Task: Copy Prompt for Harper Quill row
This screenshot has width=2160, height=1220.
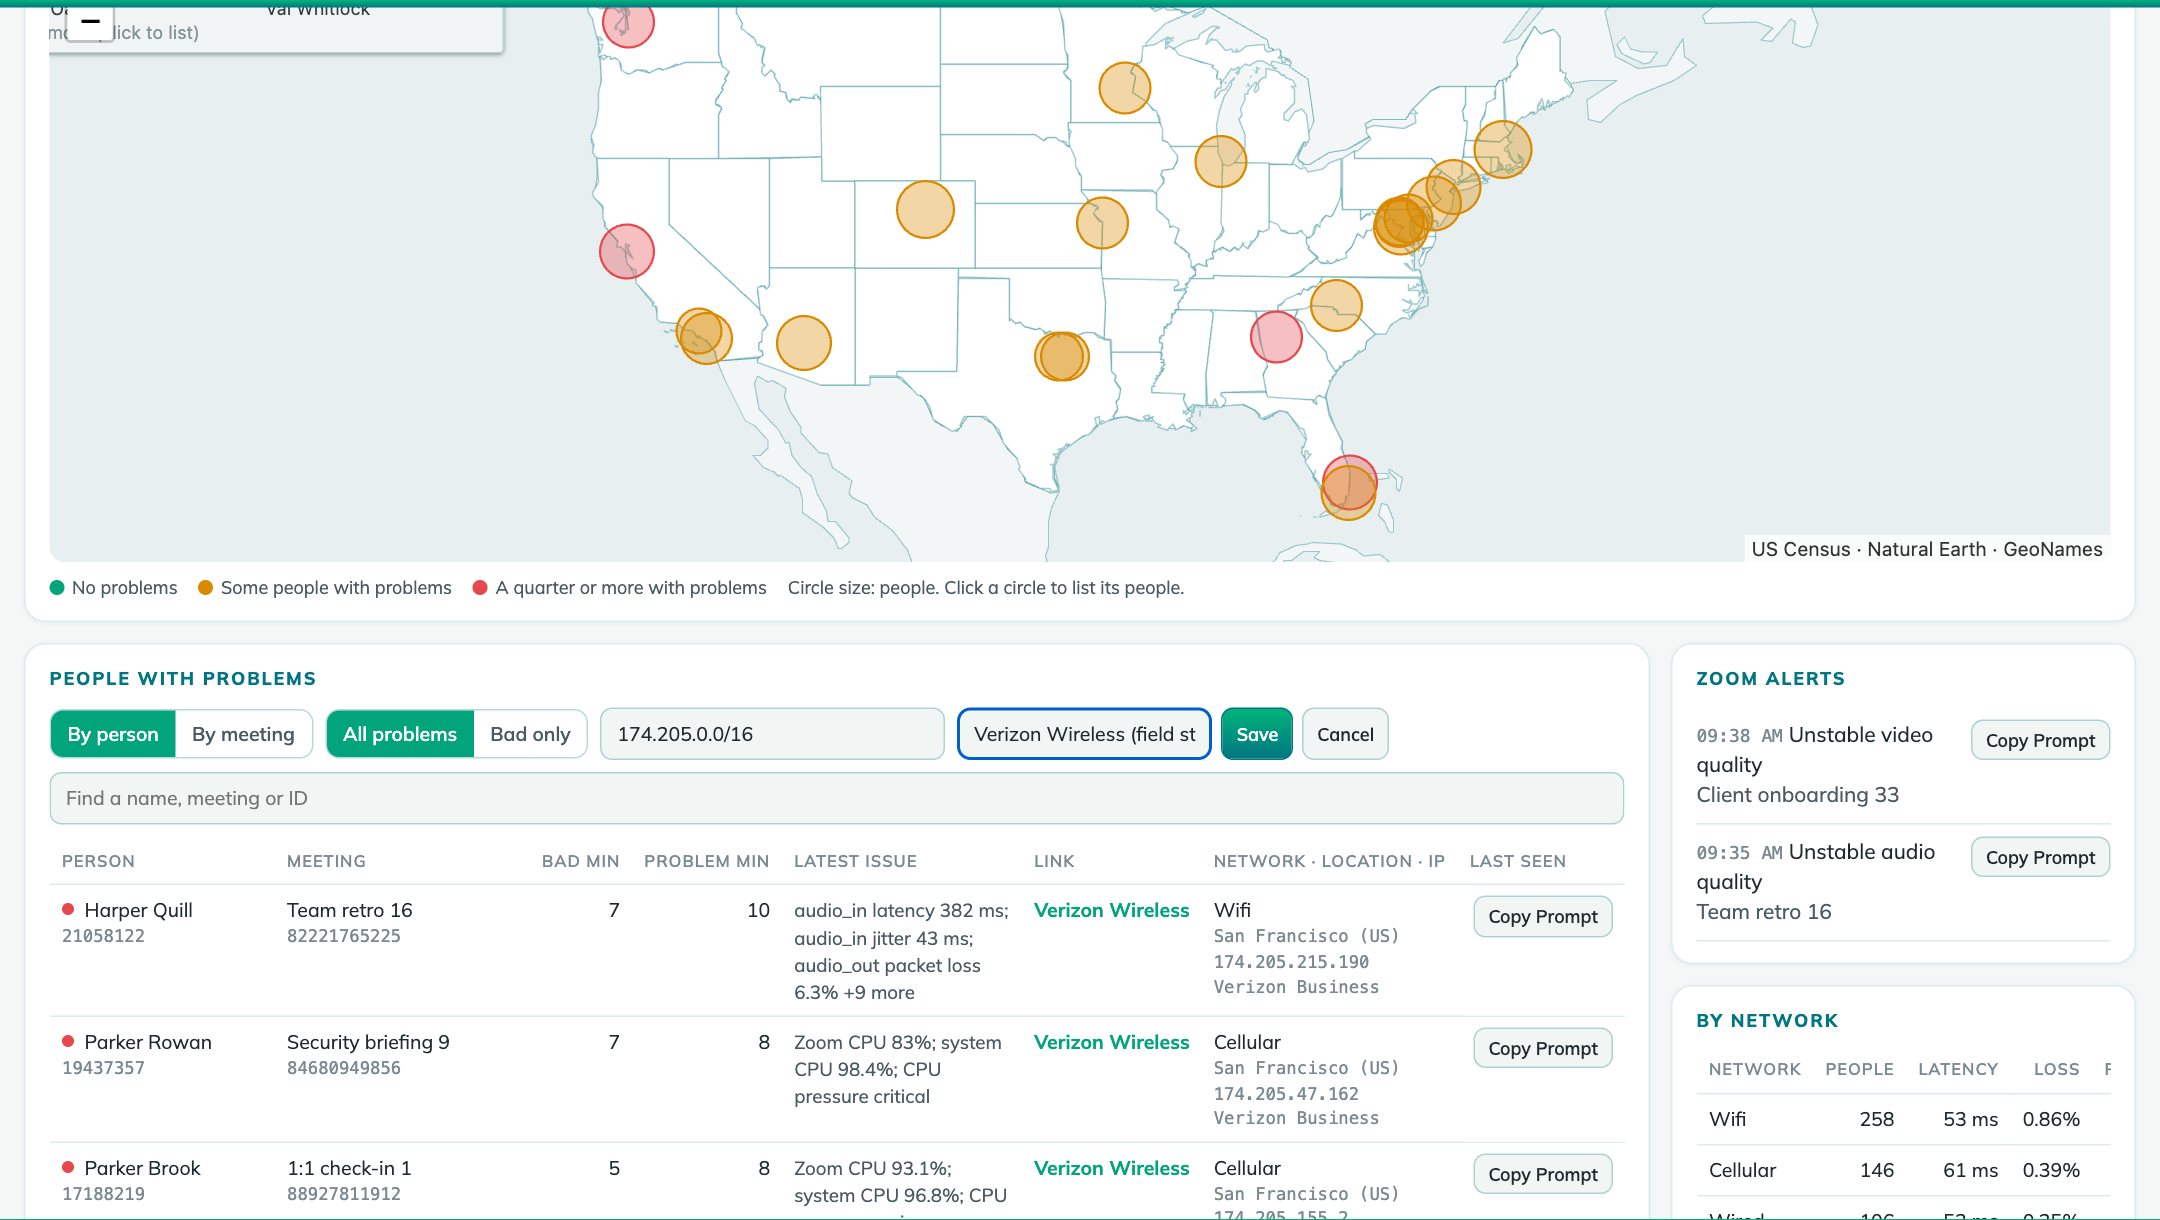Action: pyautogui.click(x=1542, y=916)
